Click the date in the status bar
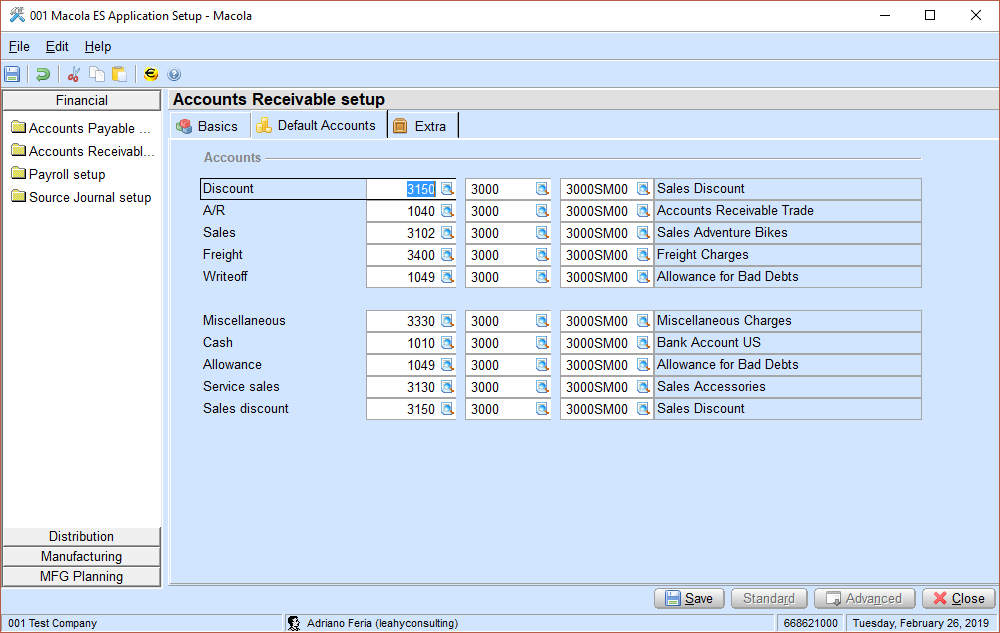The image size is (1000, 633). click(x=921, y=623)
